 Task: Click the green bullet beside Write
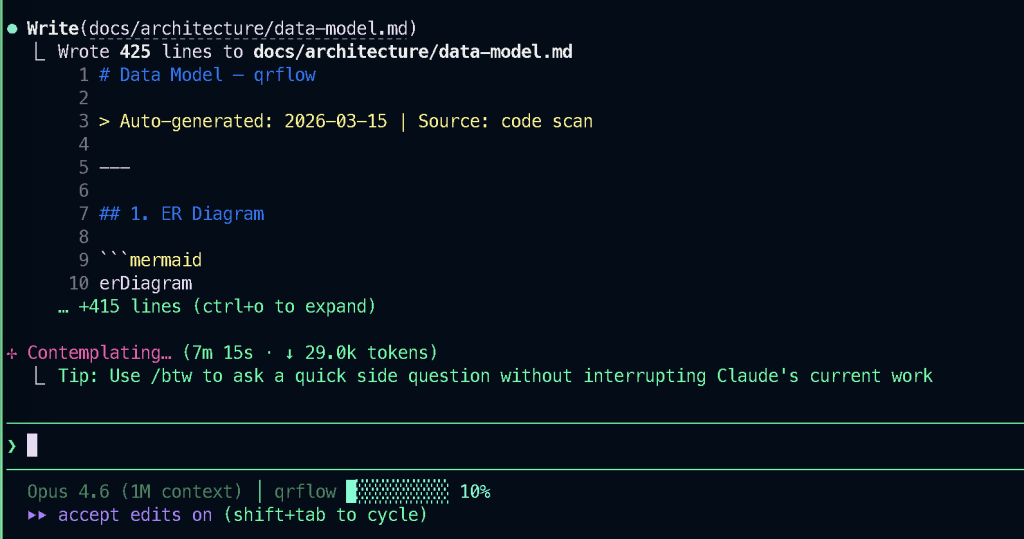click(x=12, y=28)
